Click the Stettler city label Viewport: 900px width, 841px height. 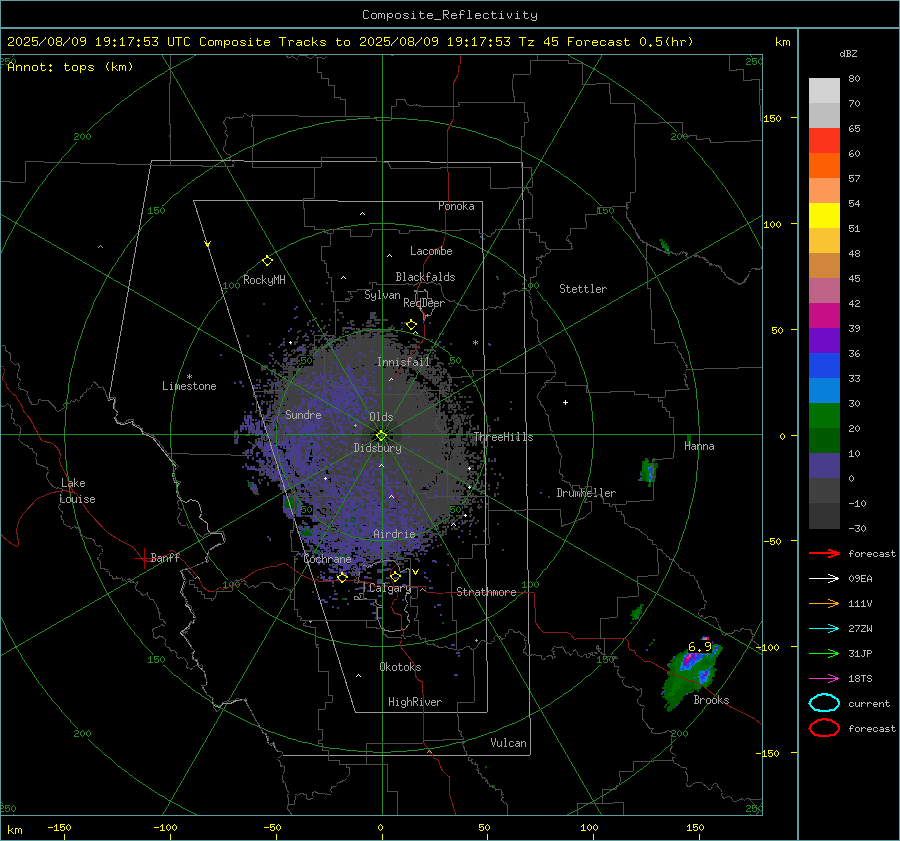pyautogui.click(x=583, y=289)
